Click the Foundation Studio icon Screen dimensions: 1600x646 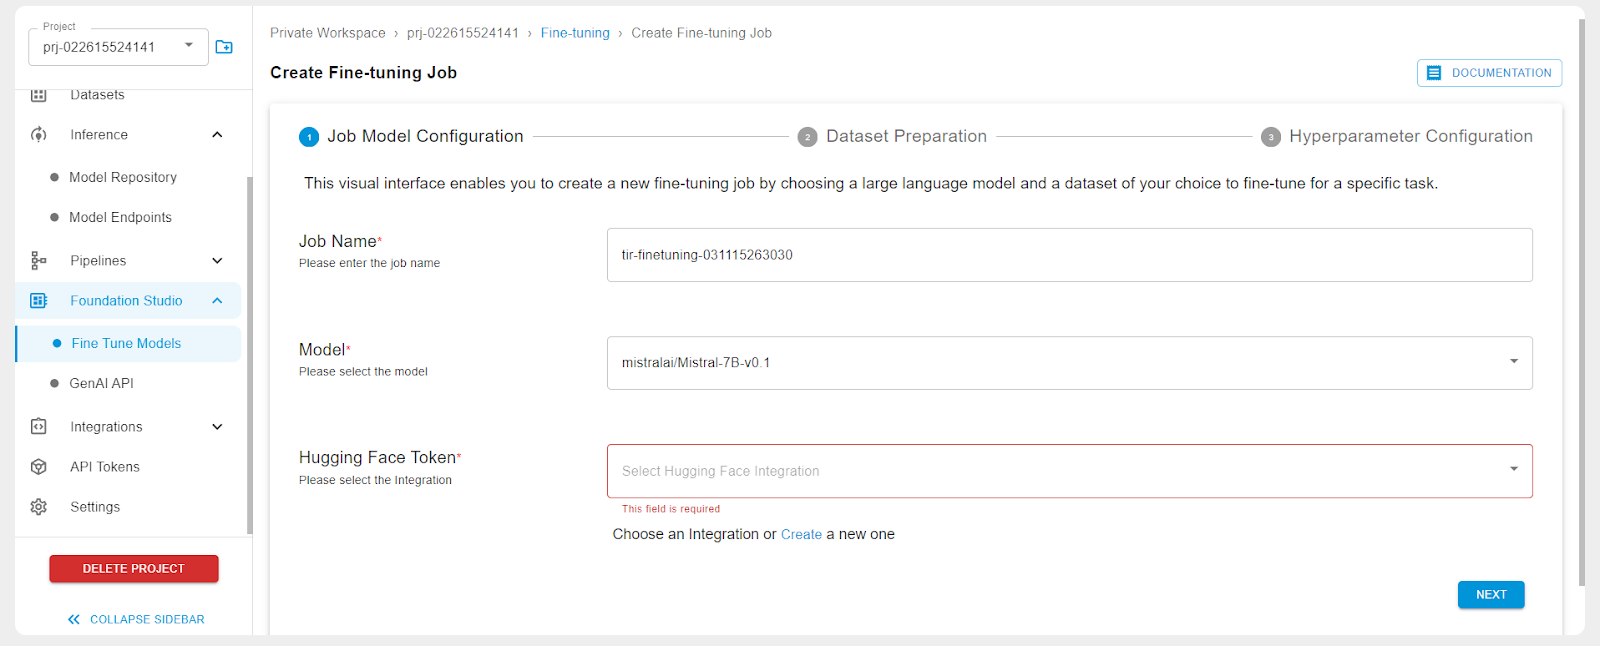pos(39,301)
